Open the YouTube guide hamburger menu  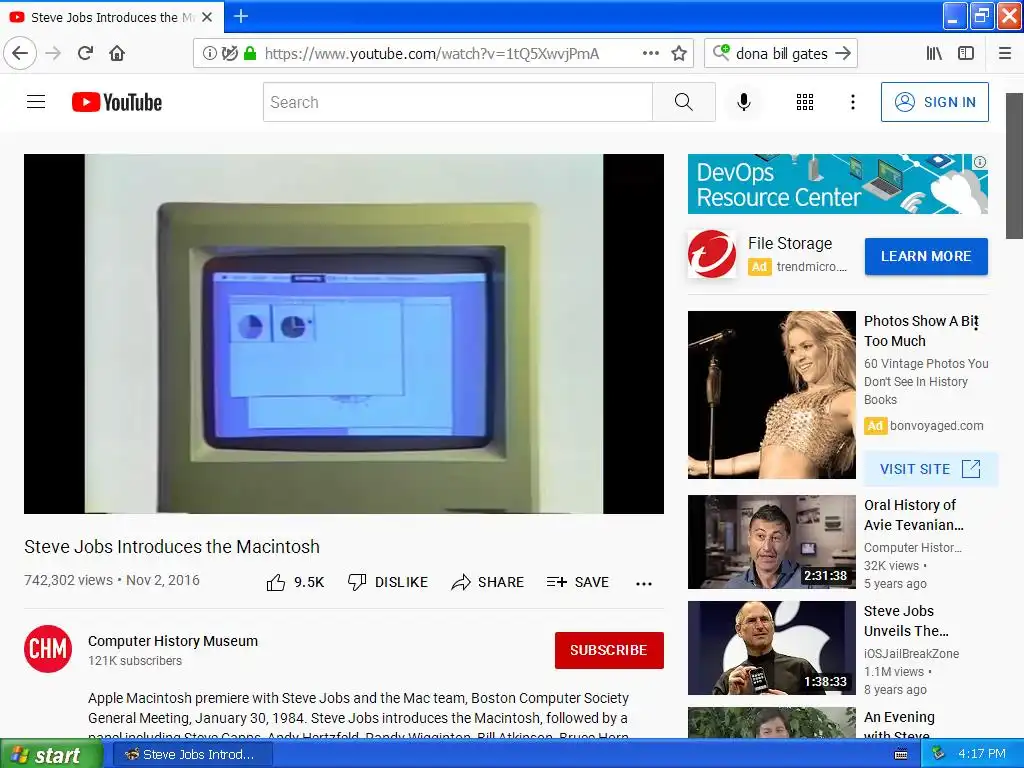click(x=36, y=102)
